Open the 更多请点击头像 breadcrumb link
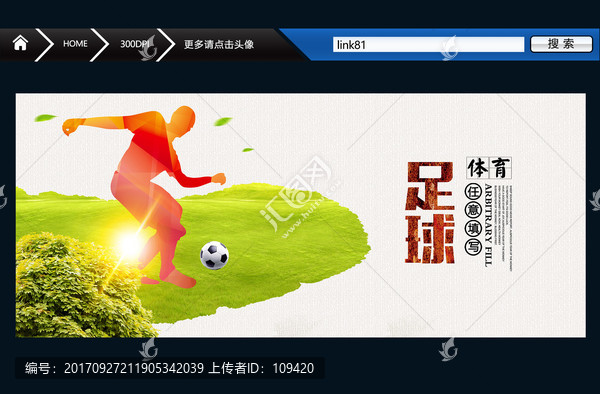The height and width of the screenshot is (394, 600). point(219,44)
